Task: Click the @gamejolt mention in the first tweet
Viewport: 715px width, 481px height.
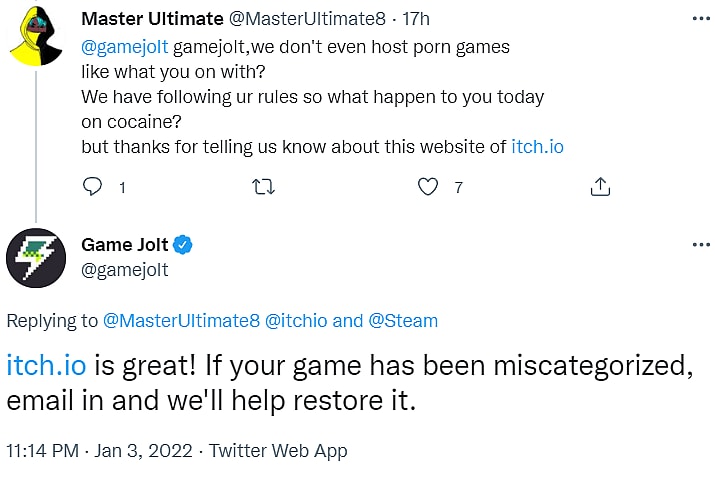Action: pos(125,46)
